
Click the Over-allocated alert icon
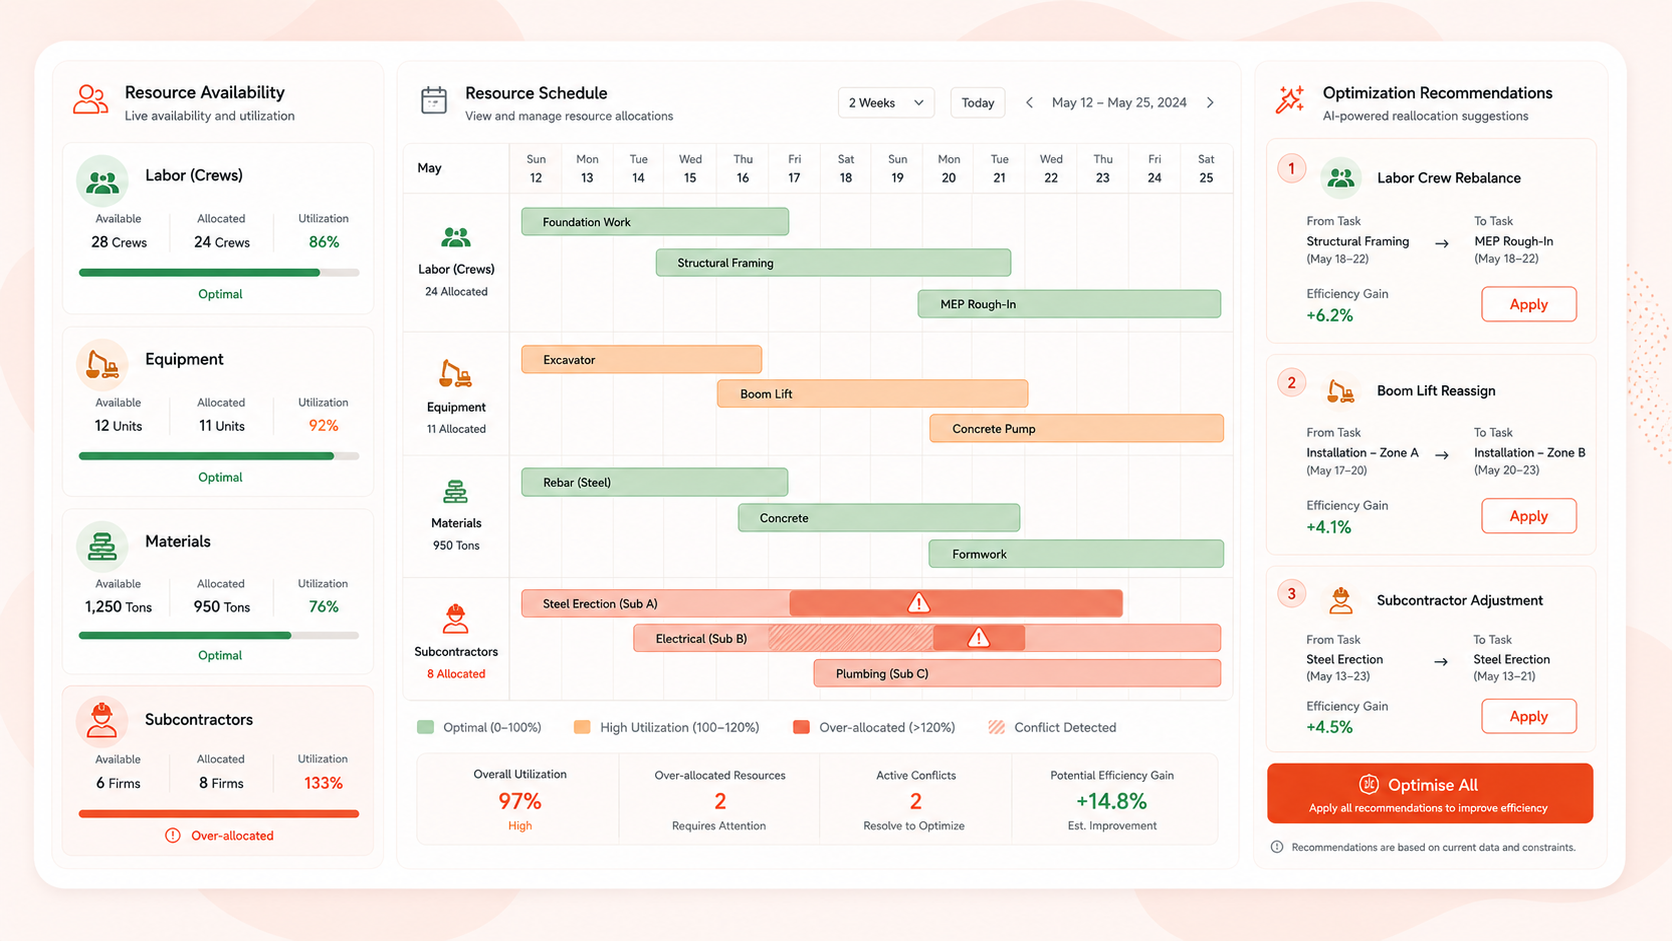click(173, 835)
